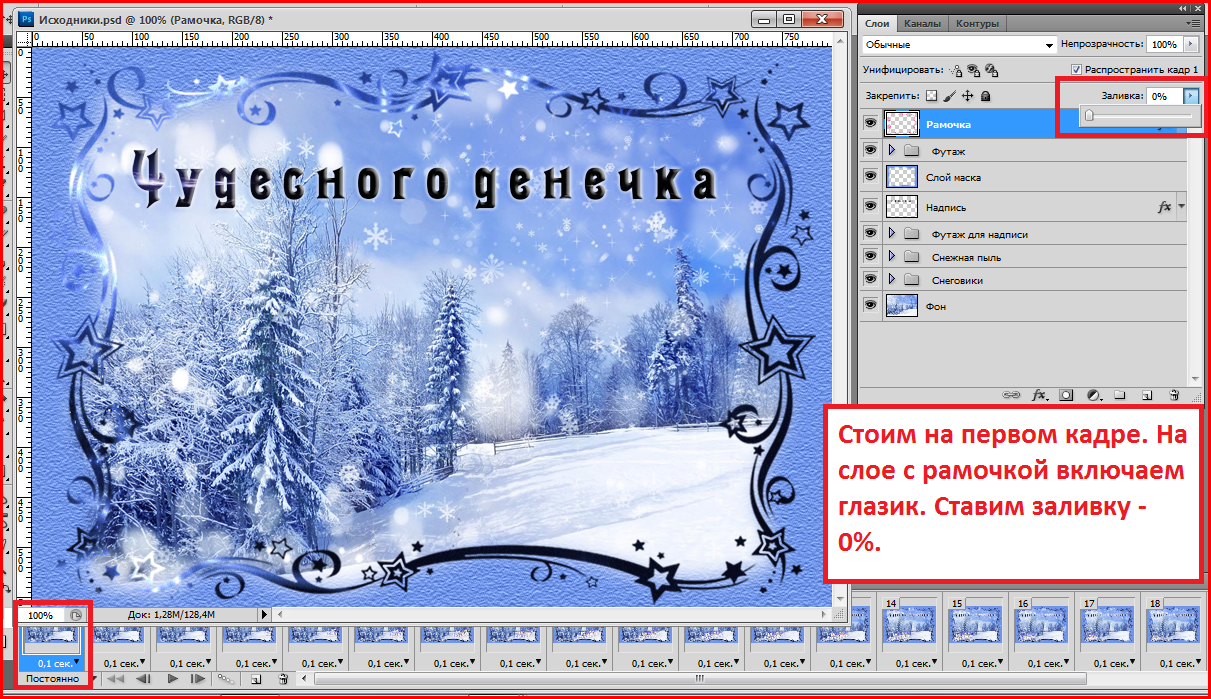Click tween animation frames icon

tap(227, 679)
